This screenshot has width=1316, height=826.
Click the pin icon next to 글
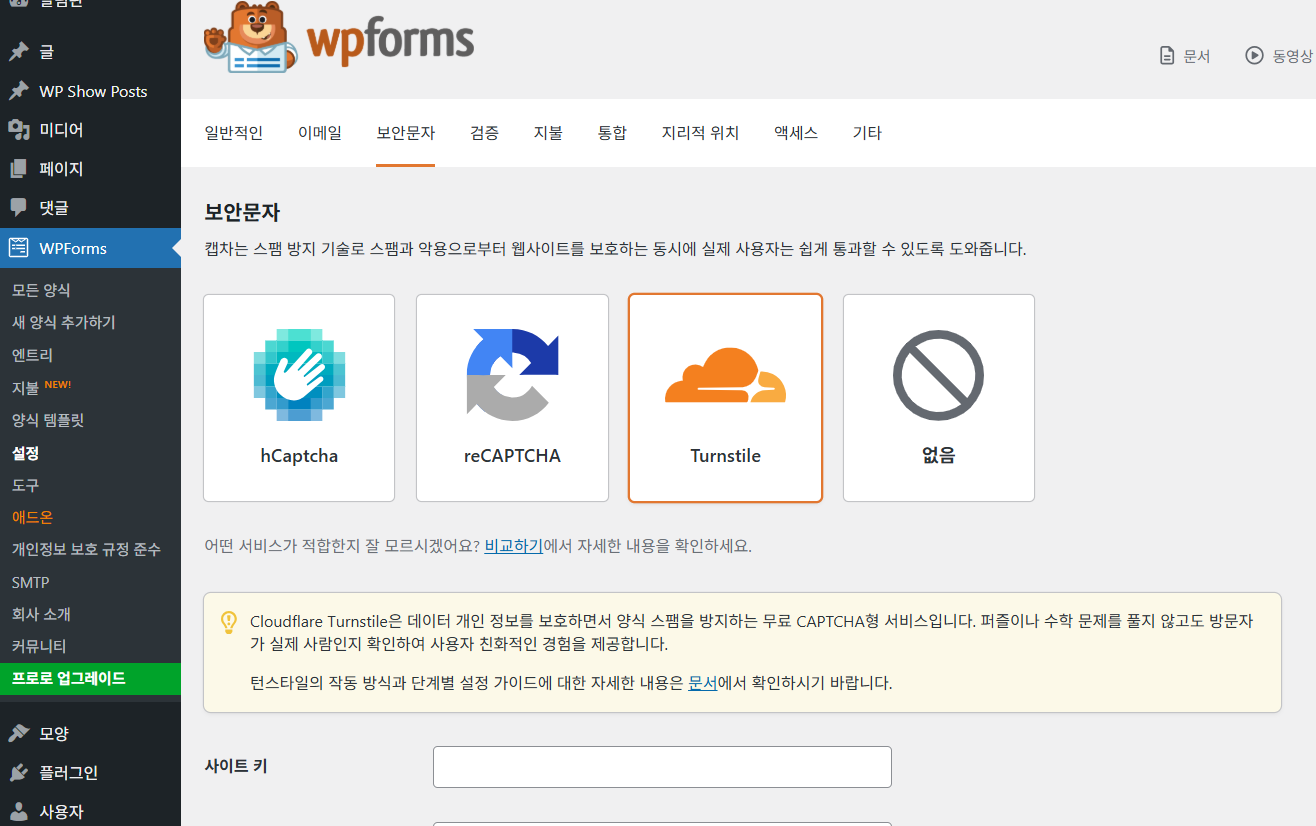(x=18, y=52)
